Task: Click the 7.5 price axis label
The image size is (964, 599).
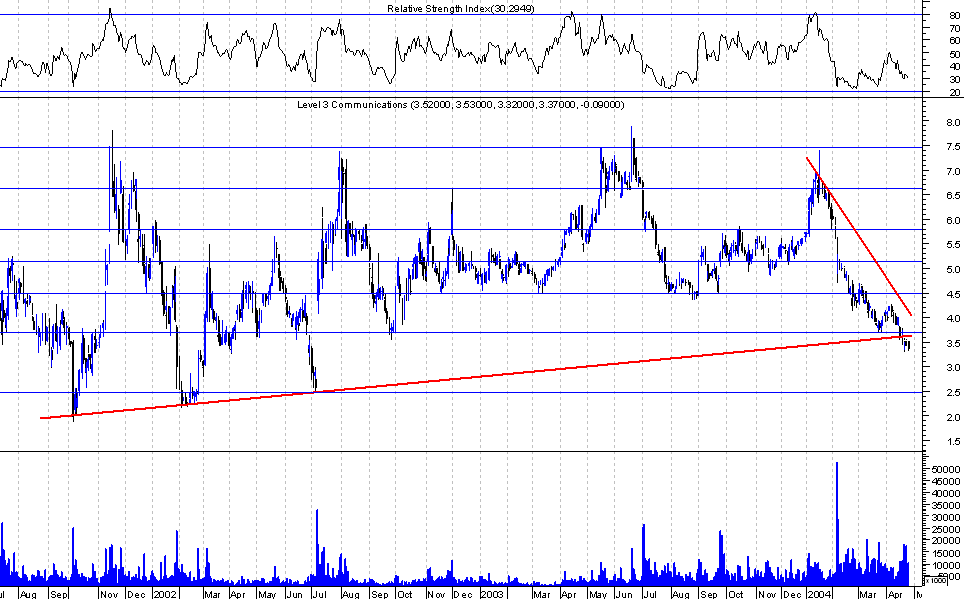Action: pos(954,146)
